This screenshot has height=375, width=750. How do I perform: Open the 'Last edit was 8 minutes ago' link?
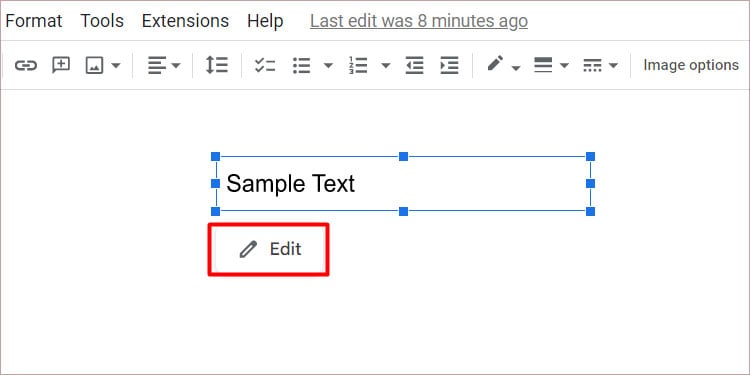tap(419, 21)
